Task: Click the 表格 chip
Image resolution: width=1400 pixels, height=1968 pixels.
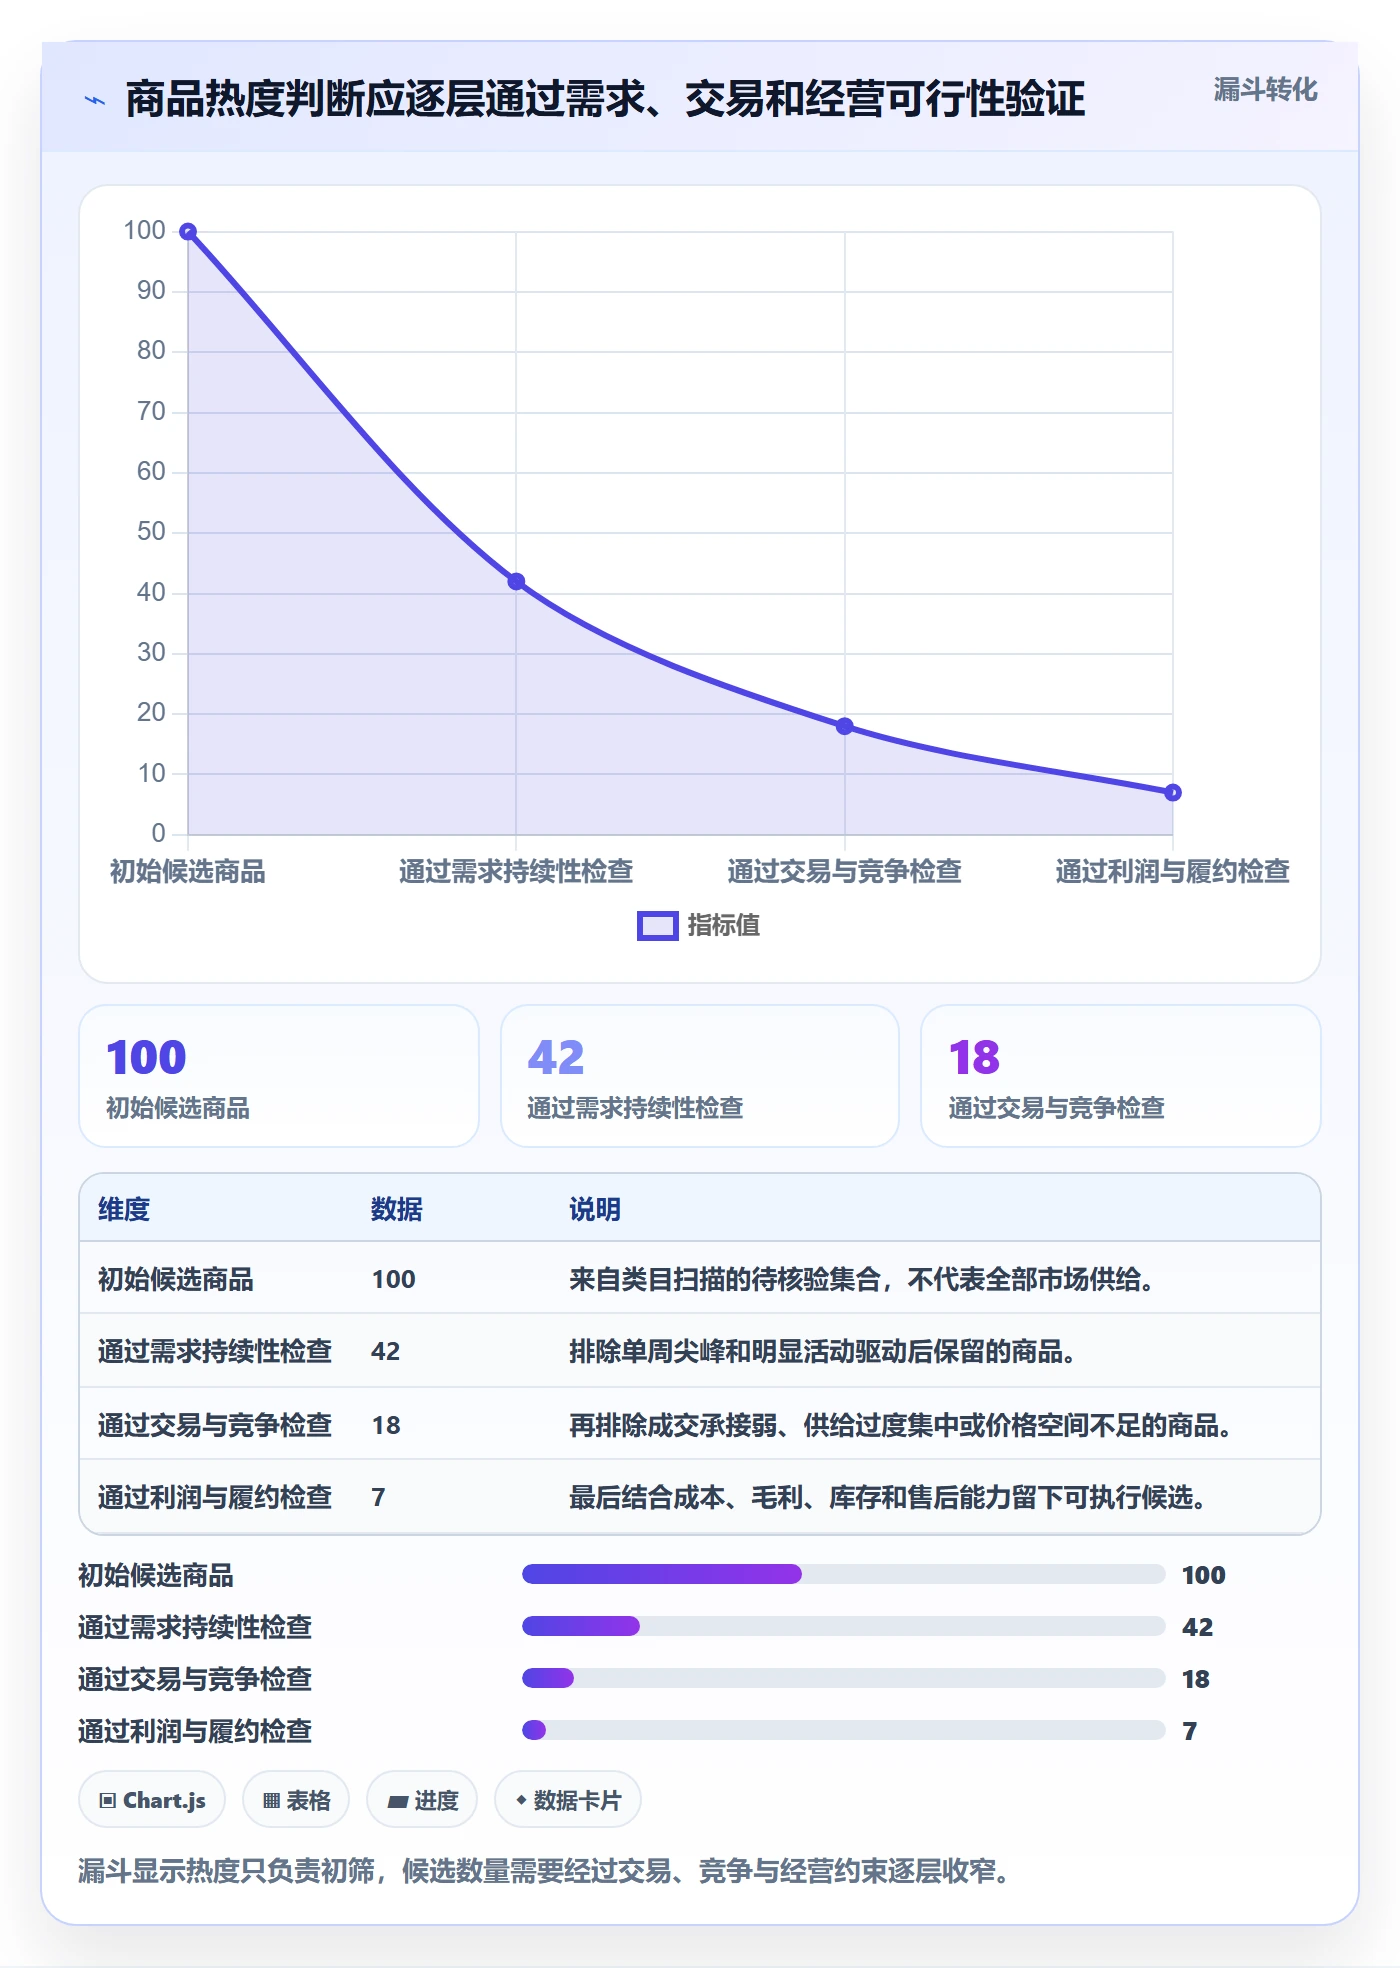Action: (x=296, y=1801)
